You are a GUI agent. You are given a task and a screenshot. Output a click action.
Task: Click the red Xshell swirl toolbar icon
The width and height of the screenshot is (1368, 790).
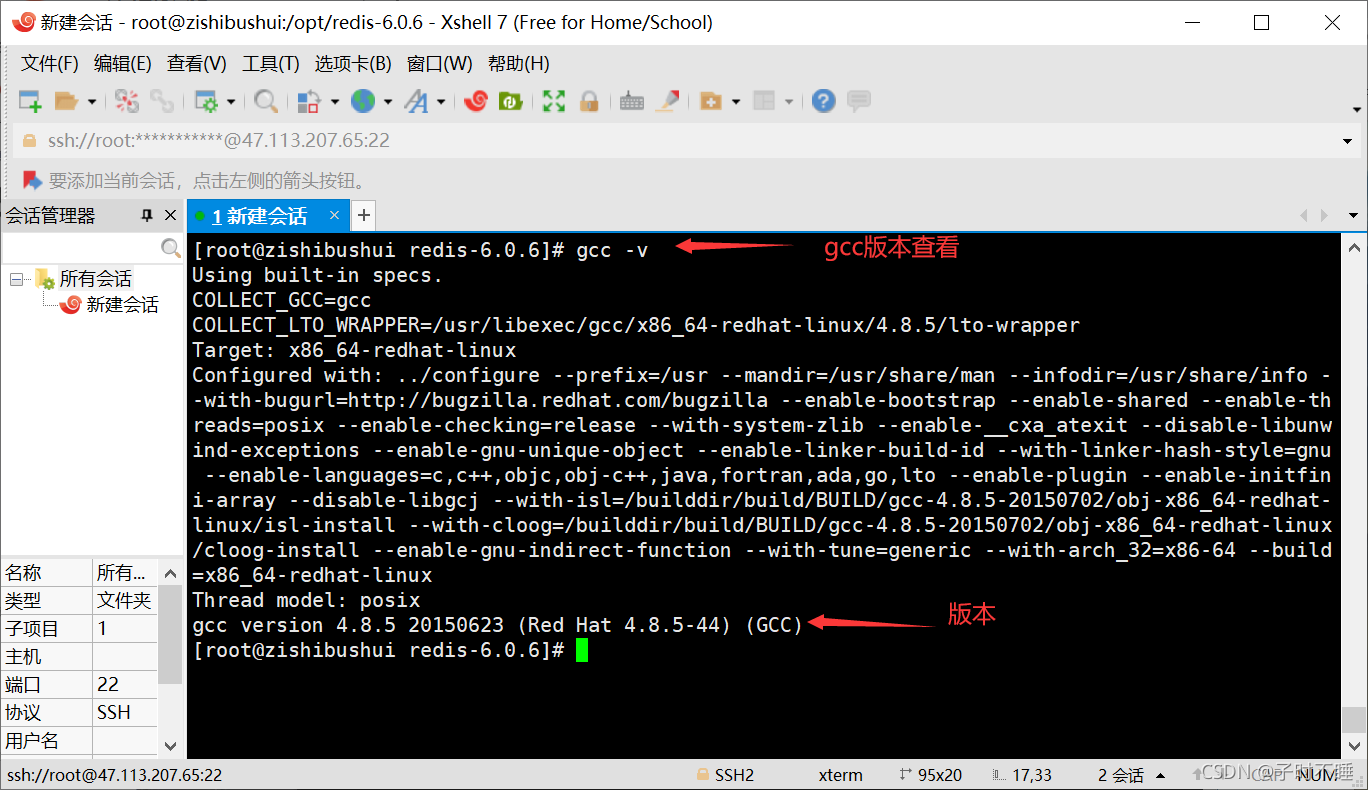pos(476,101)
